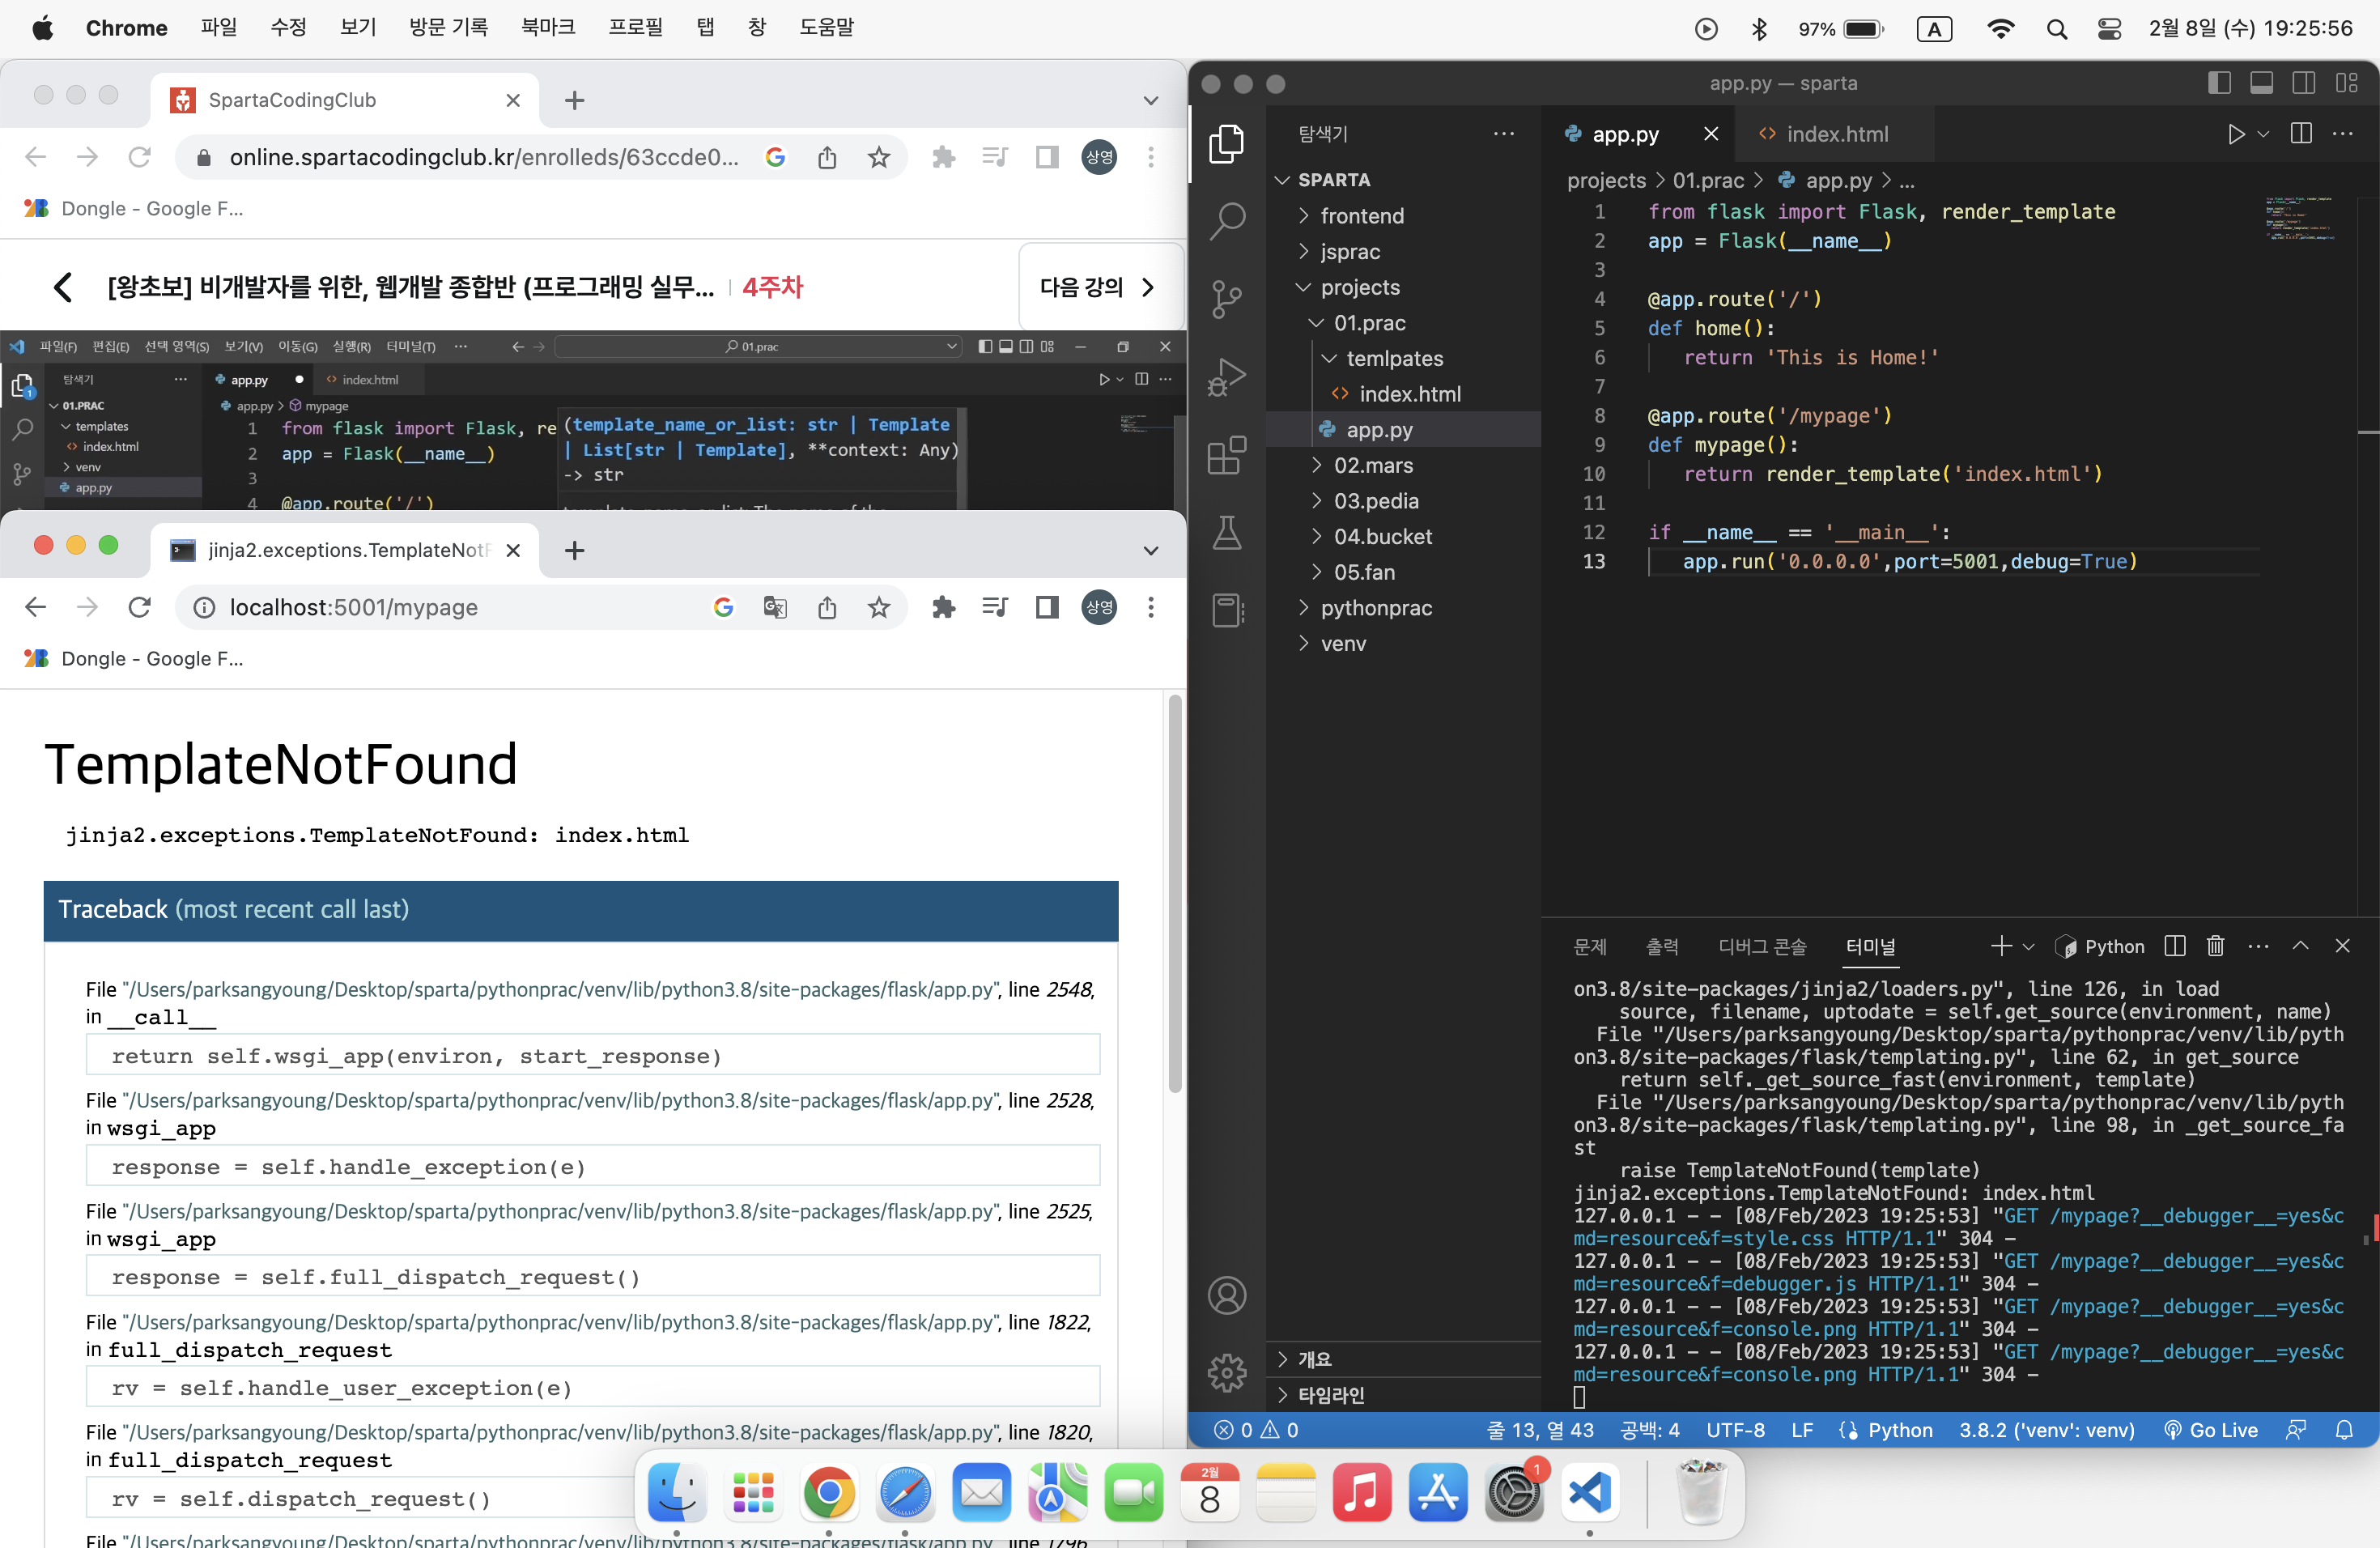
Task: Open Visual Studio Code from the Dock
Action: (1589, 1493)
